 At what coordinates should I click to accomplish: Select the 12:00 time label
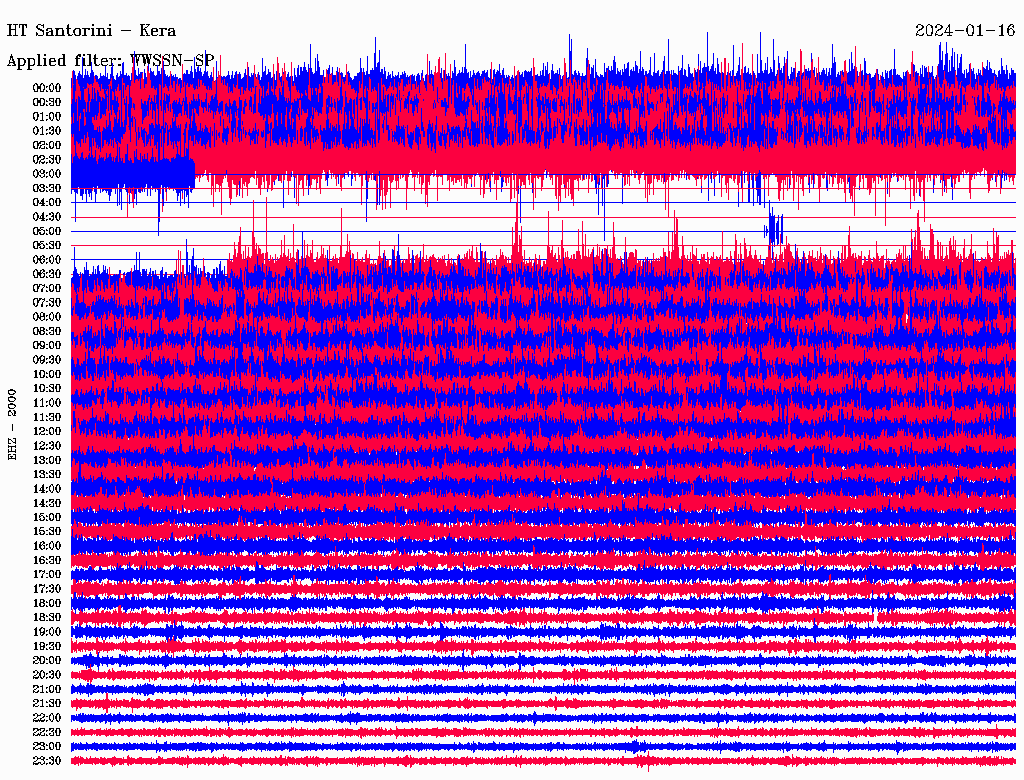pyautogui.click(x=47, y=431)
